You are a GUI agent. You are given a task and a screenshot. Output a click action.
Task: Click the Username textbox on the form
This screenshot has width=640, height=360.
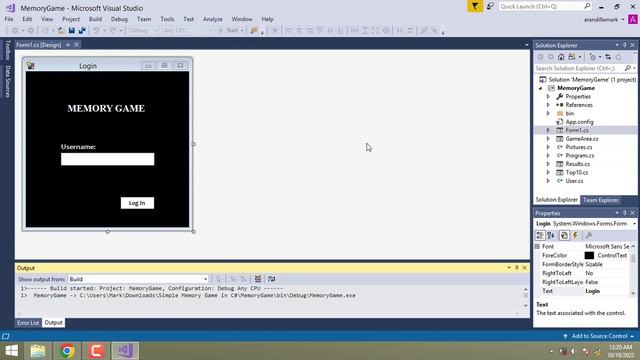[108, 159]
